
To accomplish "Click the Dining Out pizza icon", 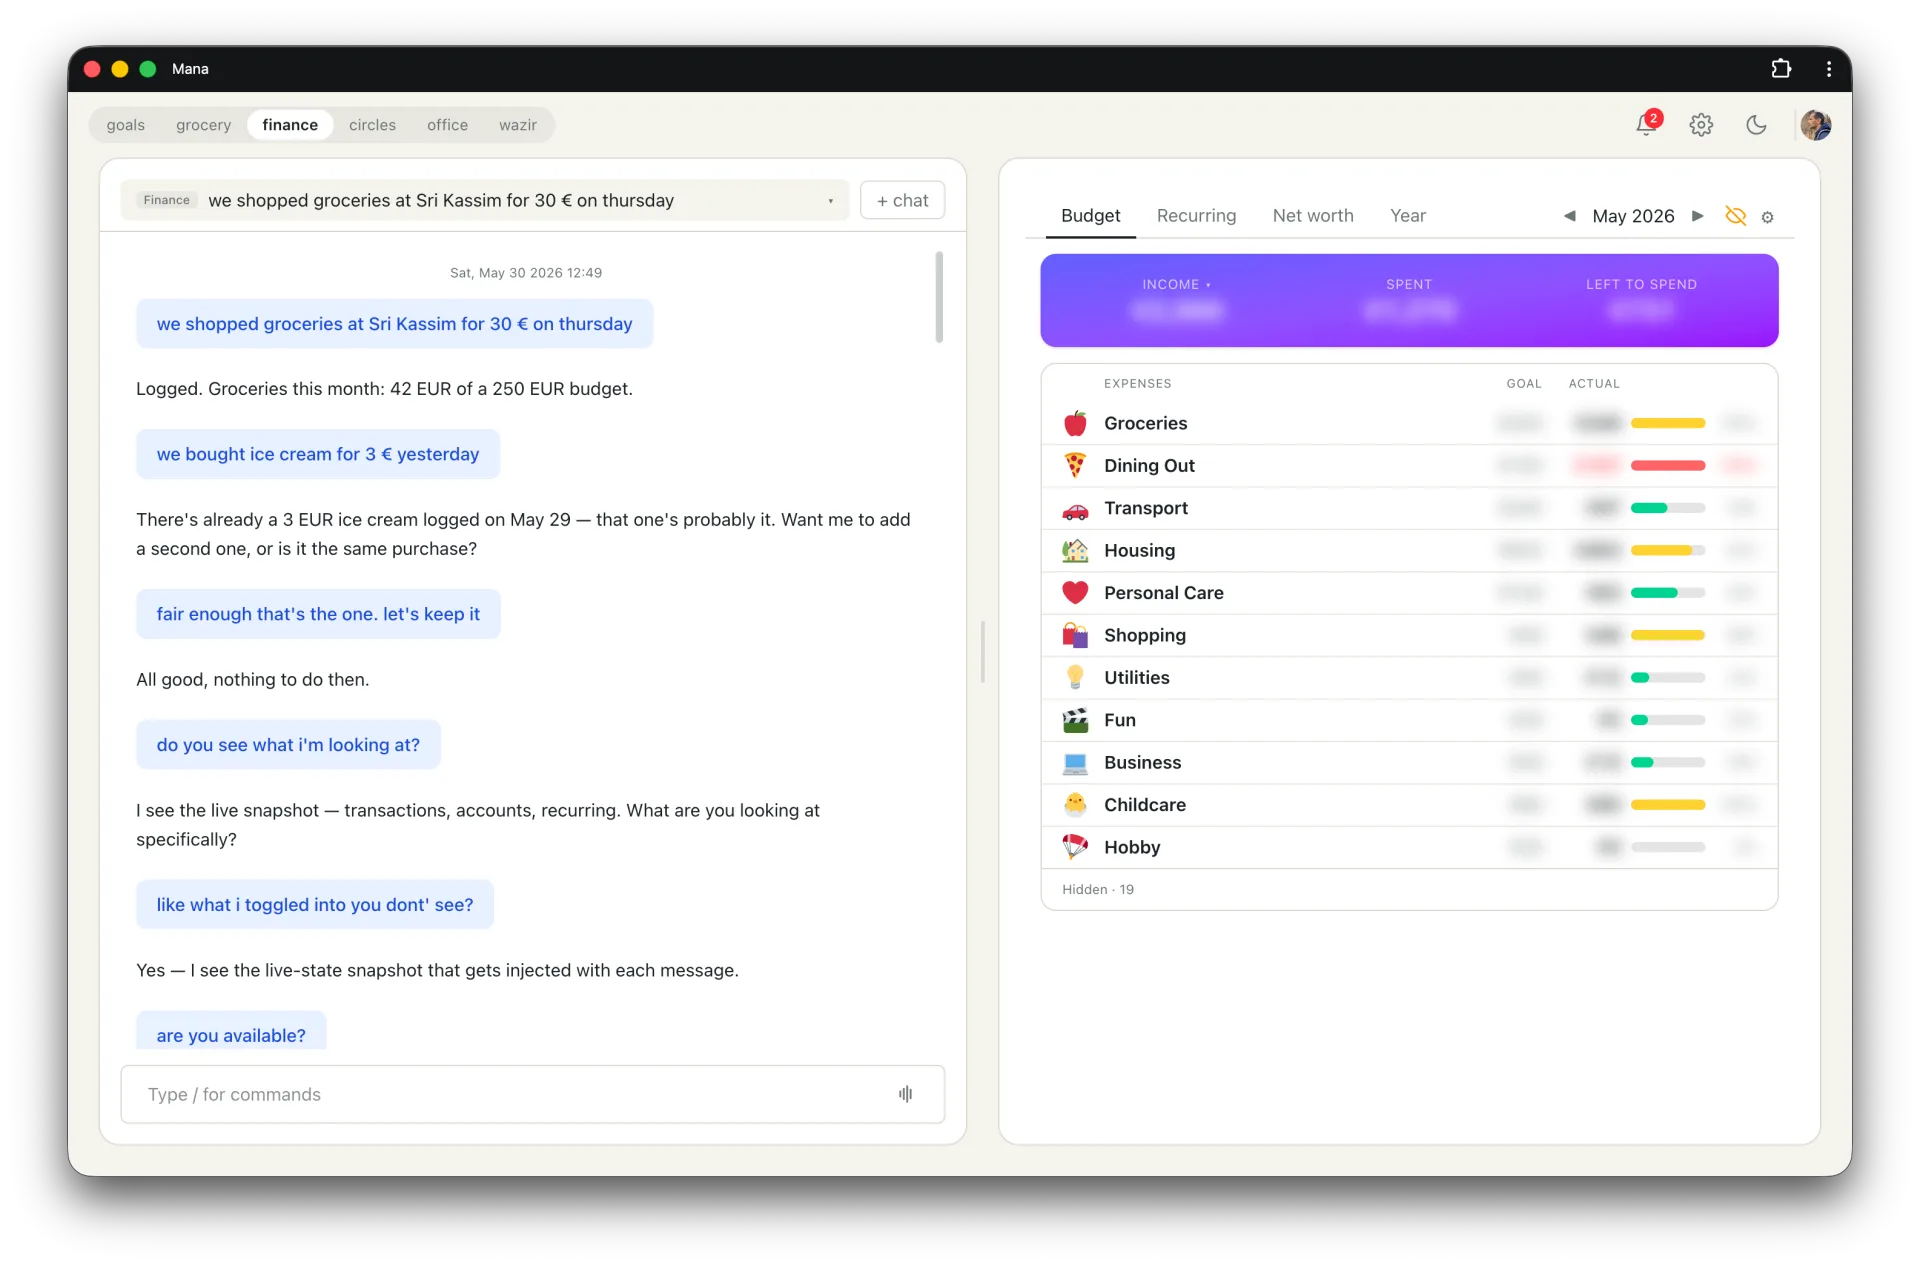I will point(1075,465).
